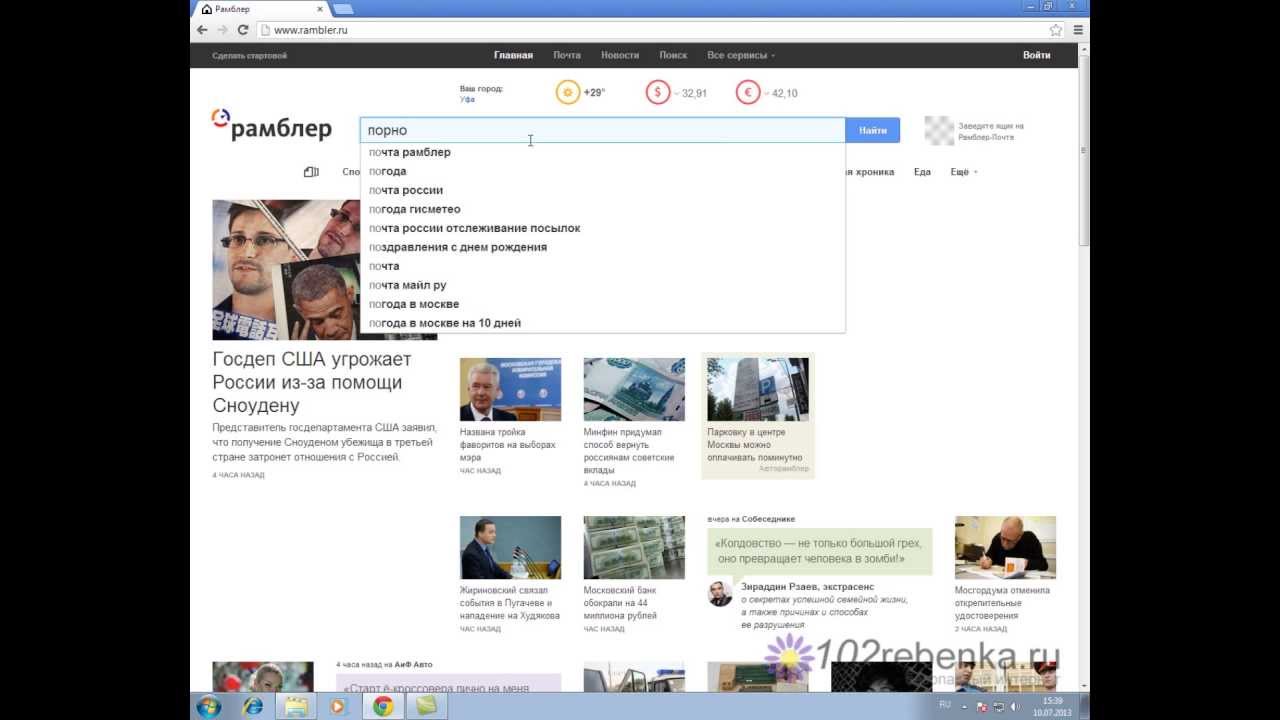This screenshot has width=1280, height=720.
Task: Open the parking building thumbnail
Action: click(x=757, y=389)
